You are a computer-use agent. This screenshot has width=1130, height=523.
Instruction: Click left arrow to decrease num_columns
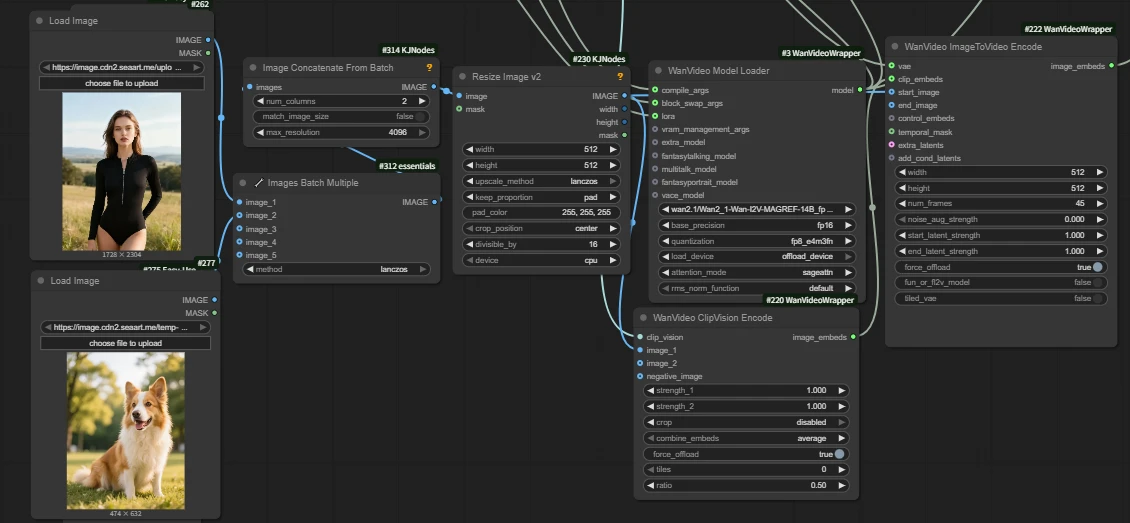point(258,101)
